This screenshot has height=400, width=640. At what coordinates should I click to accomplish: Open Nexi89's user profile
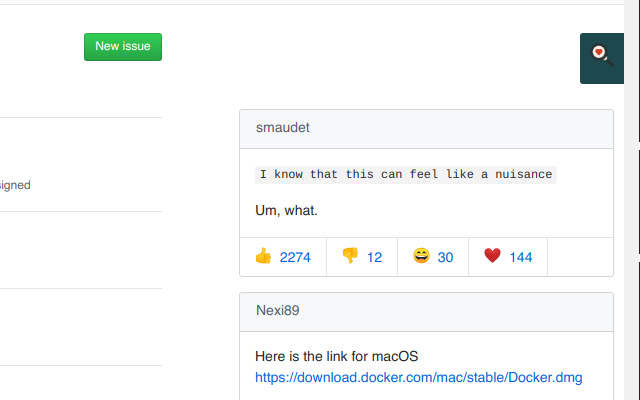pyautogui.click(x=278, y=311)
